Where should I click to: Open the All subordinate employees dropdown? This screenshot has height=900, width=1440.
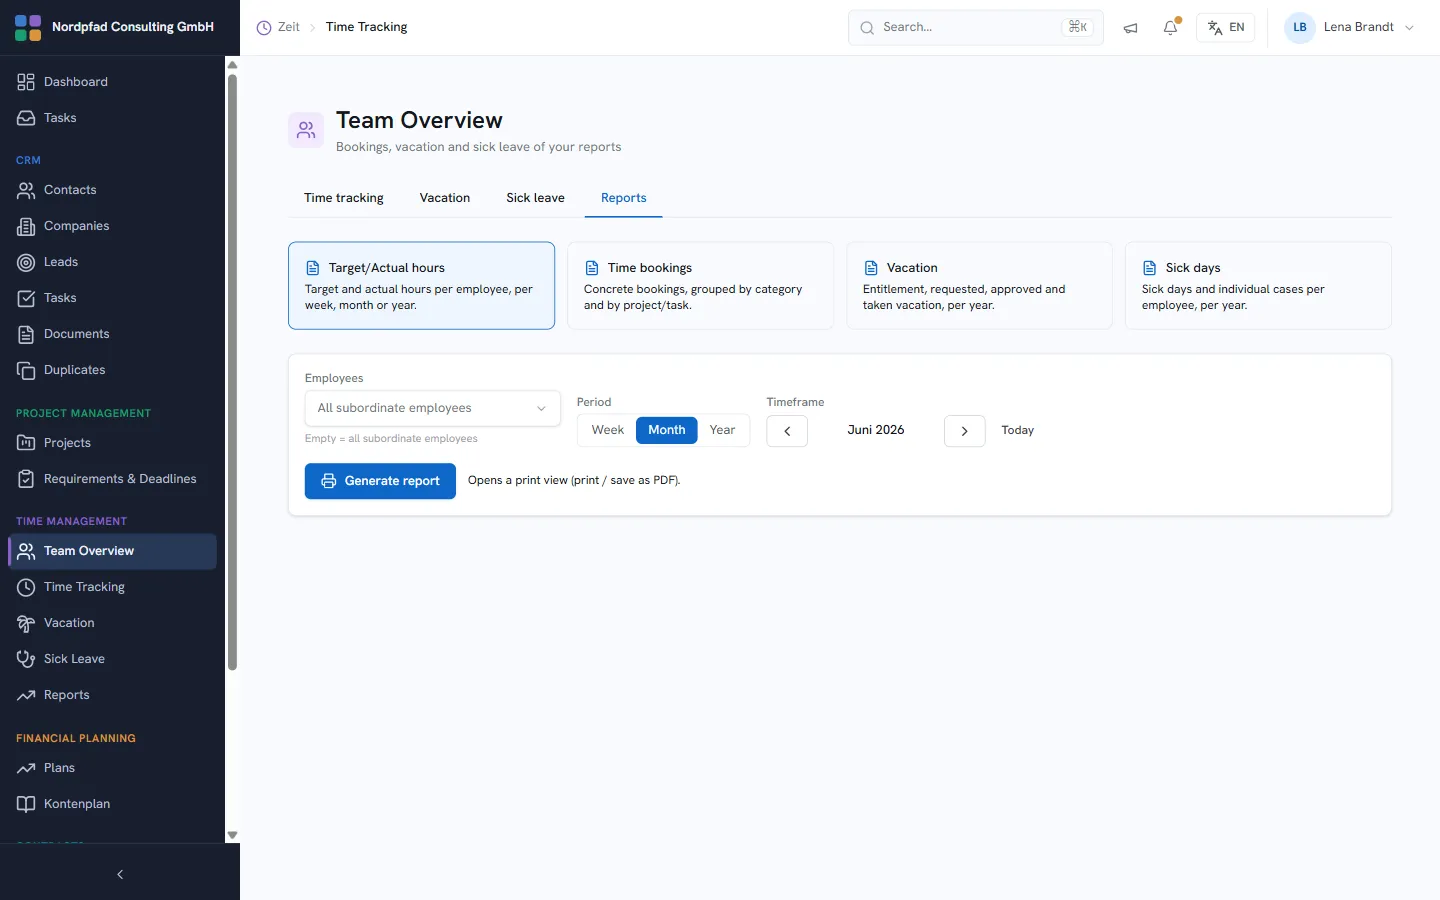click(x=432, y=408)
